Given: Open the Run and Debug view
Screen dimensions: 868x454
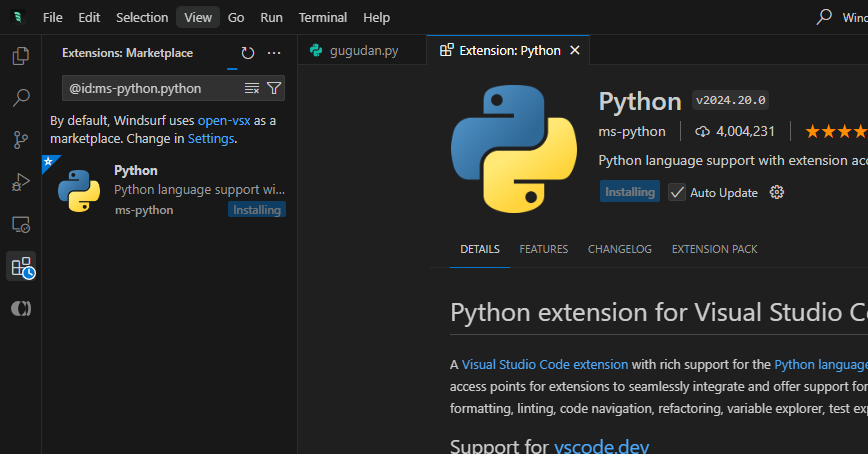Looking at the screenshot, I should (x=20, y=182).
